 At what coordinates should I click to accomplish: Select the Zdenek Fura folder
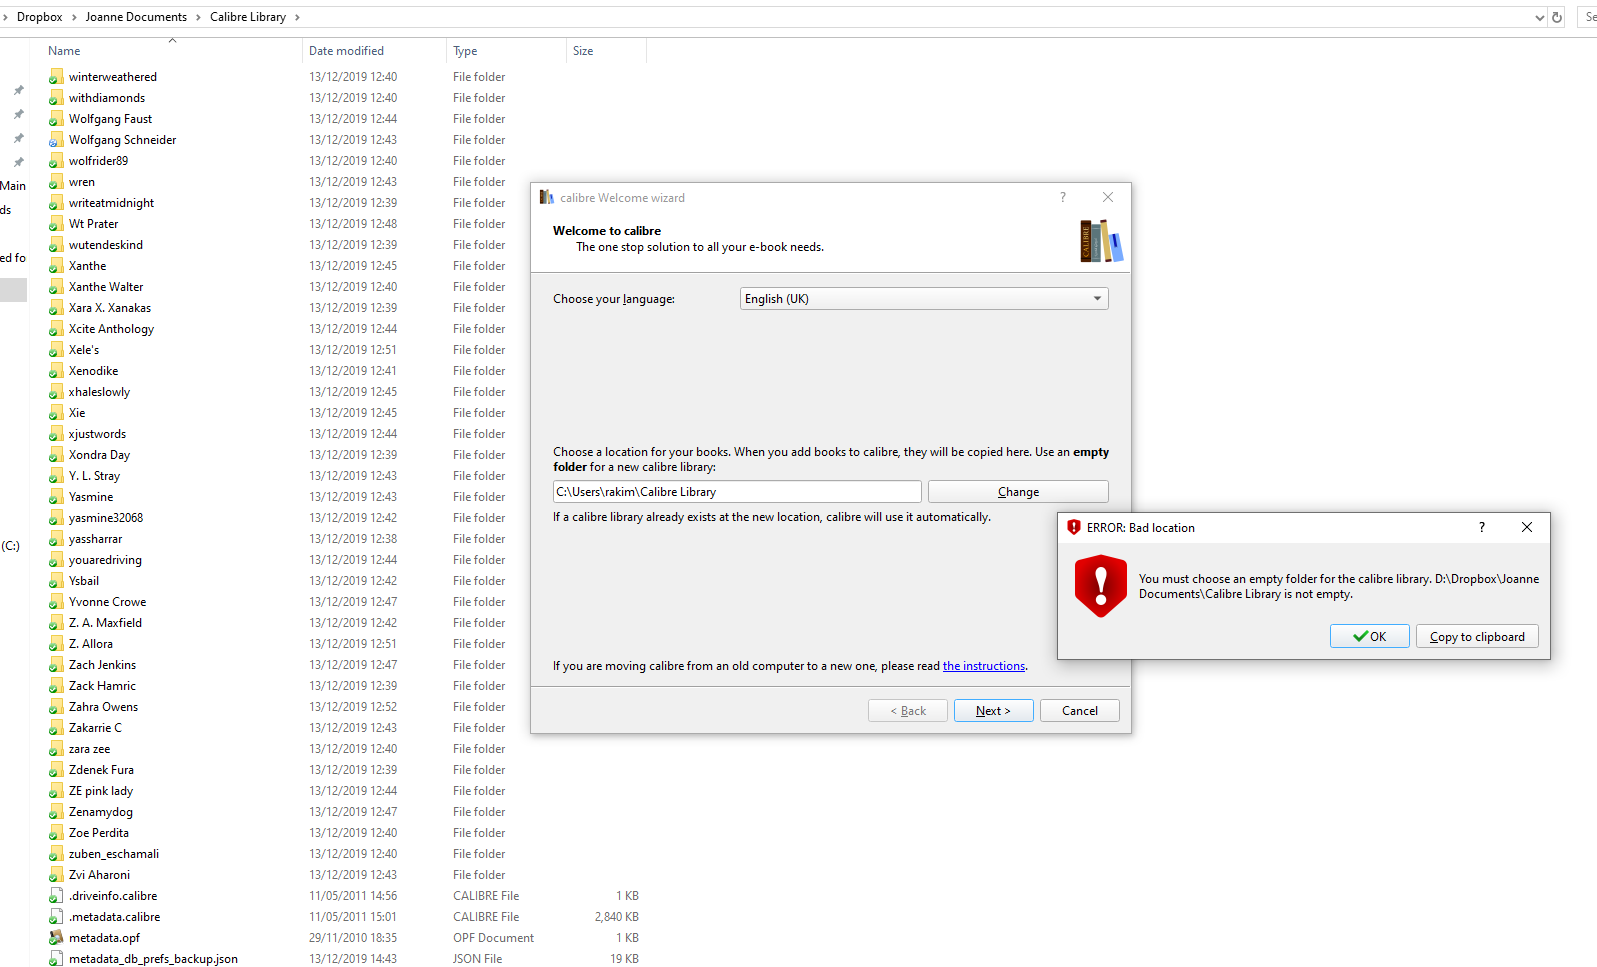point(101,770)
